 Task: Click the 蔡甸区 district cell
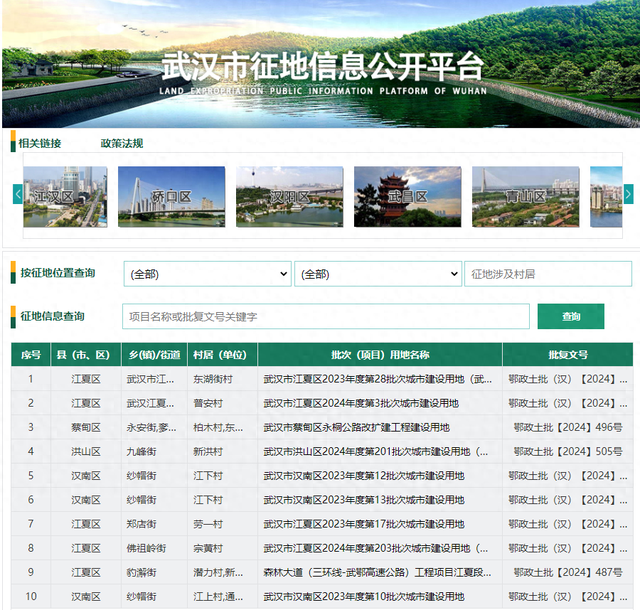pyautogui.click(x=86, y=427)
